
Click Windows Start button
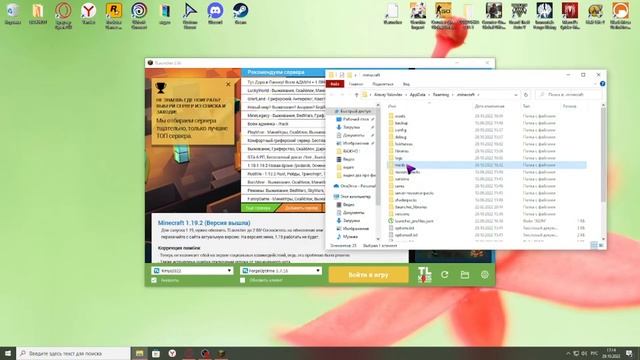(8, 353)
